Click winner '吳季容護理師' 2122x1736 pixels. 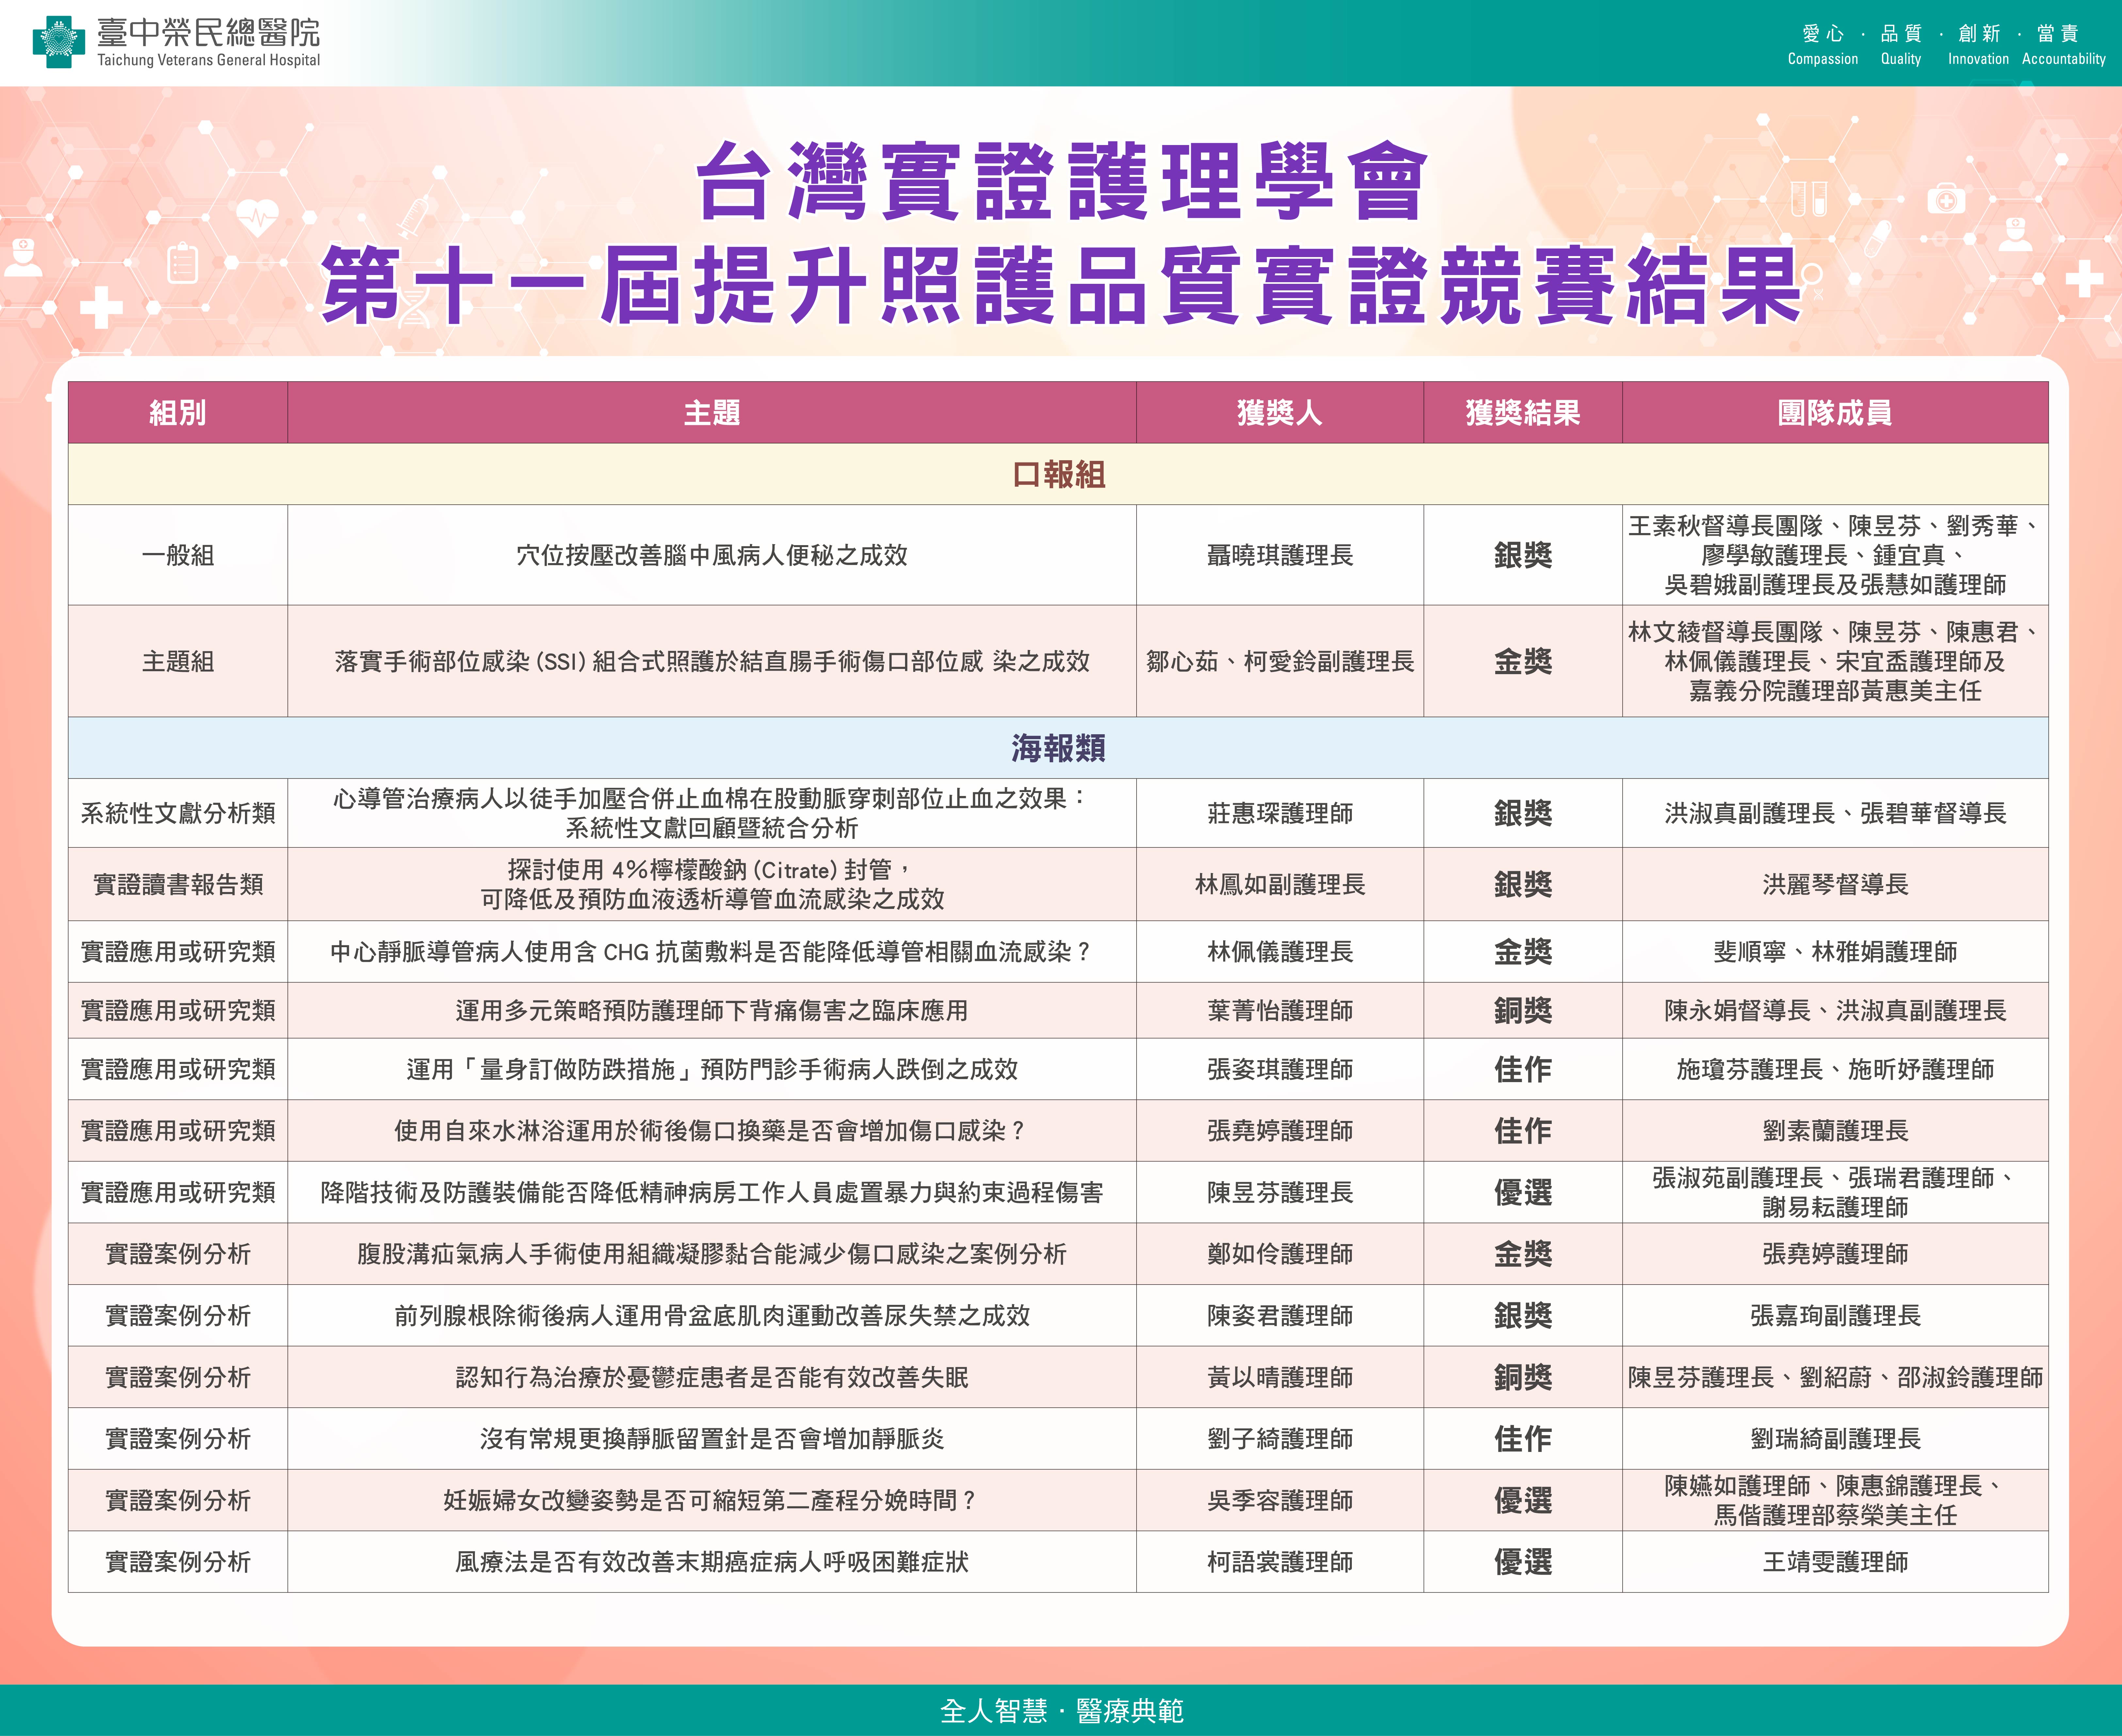1280,1500
